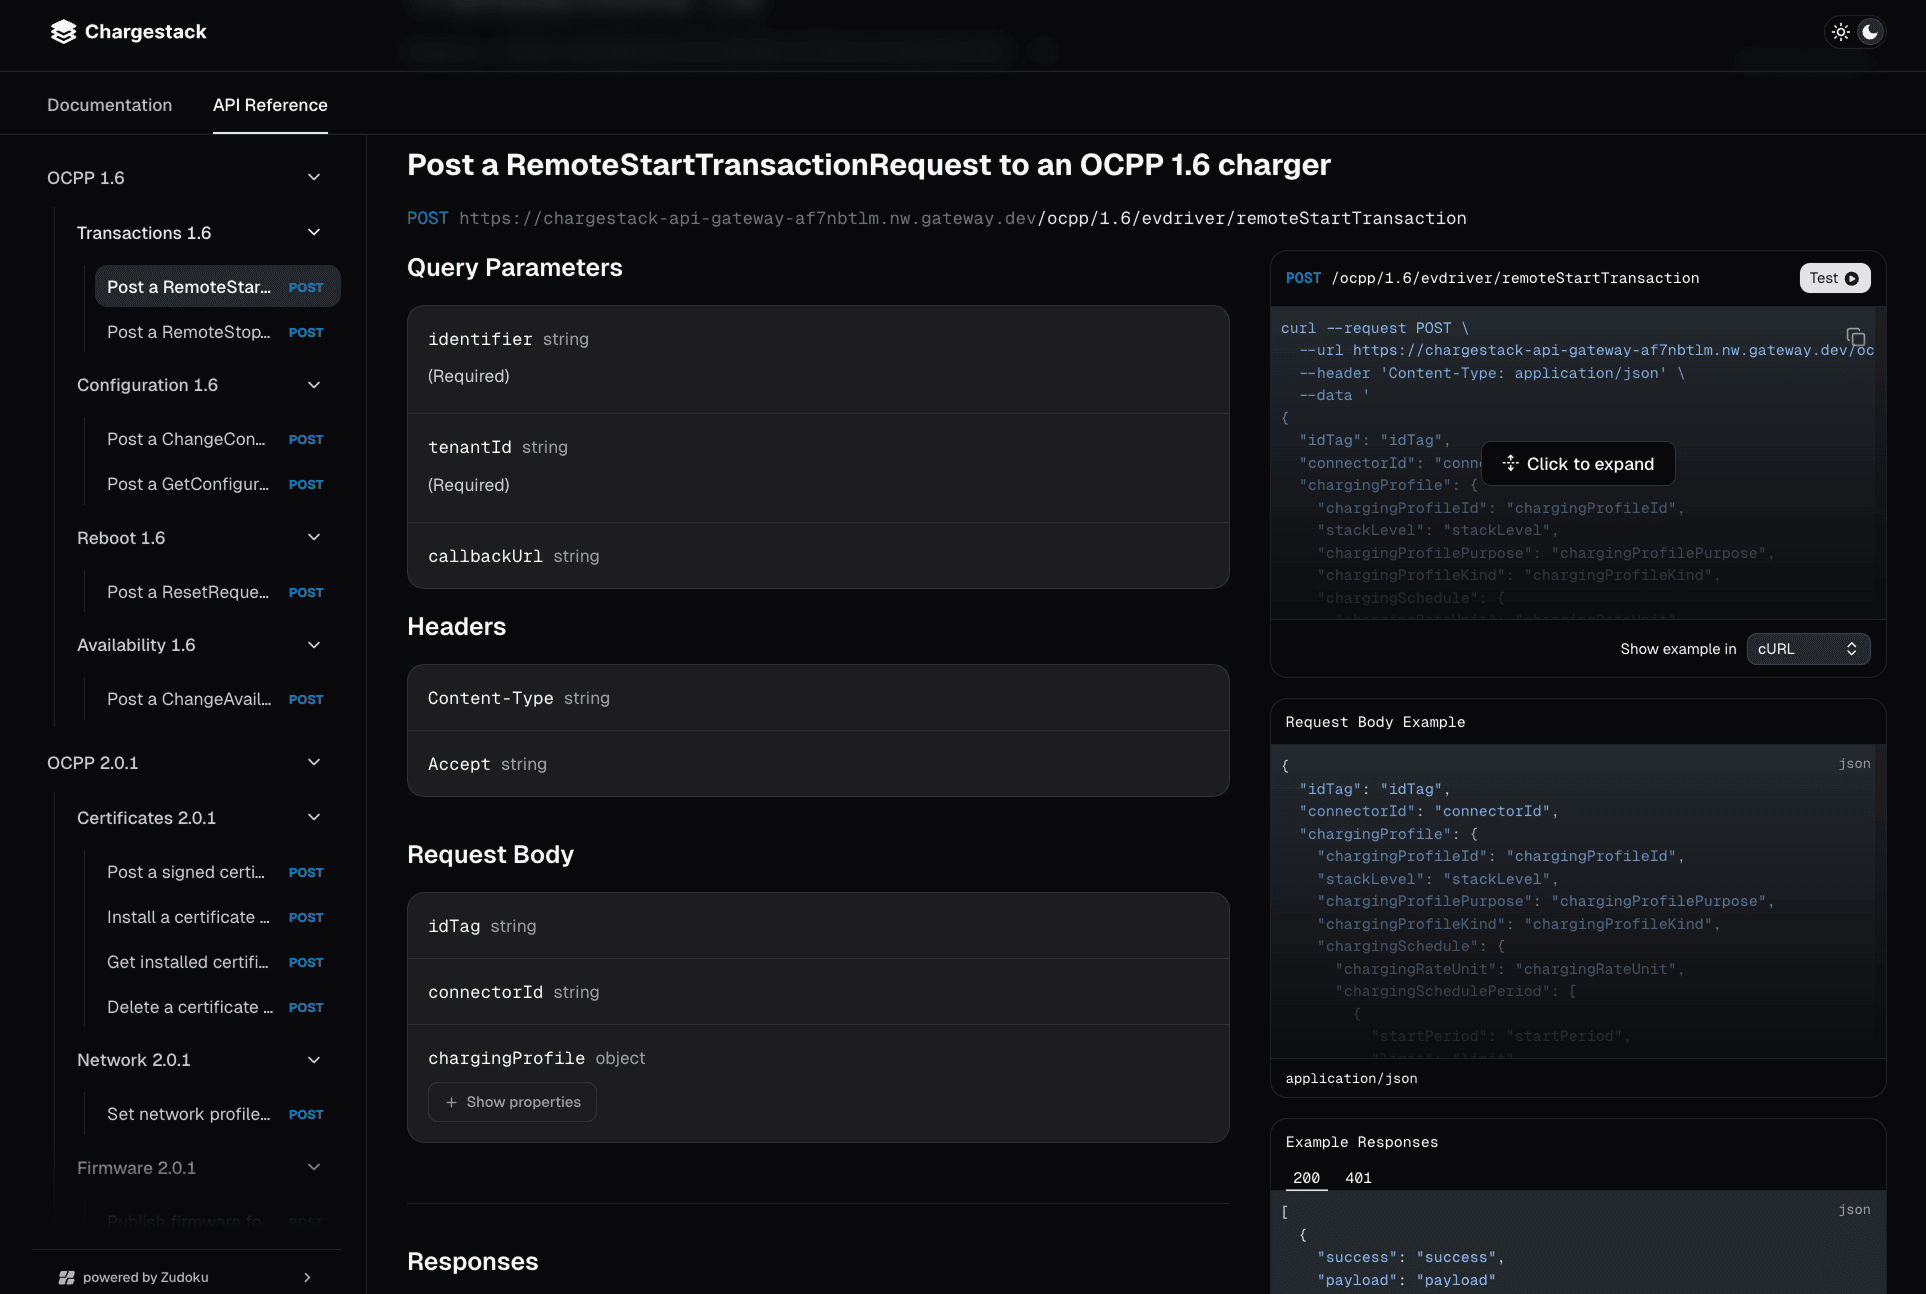Click to expand the code sample

tap(1578, 464)
